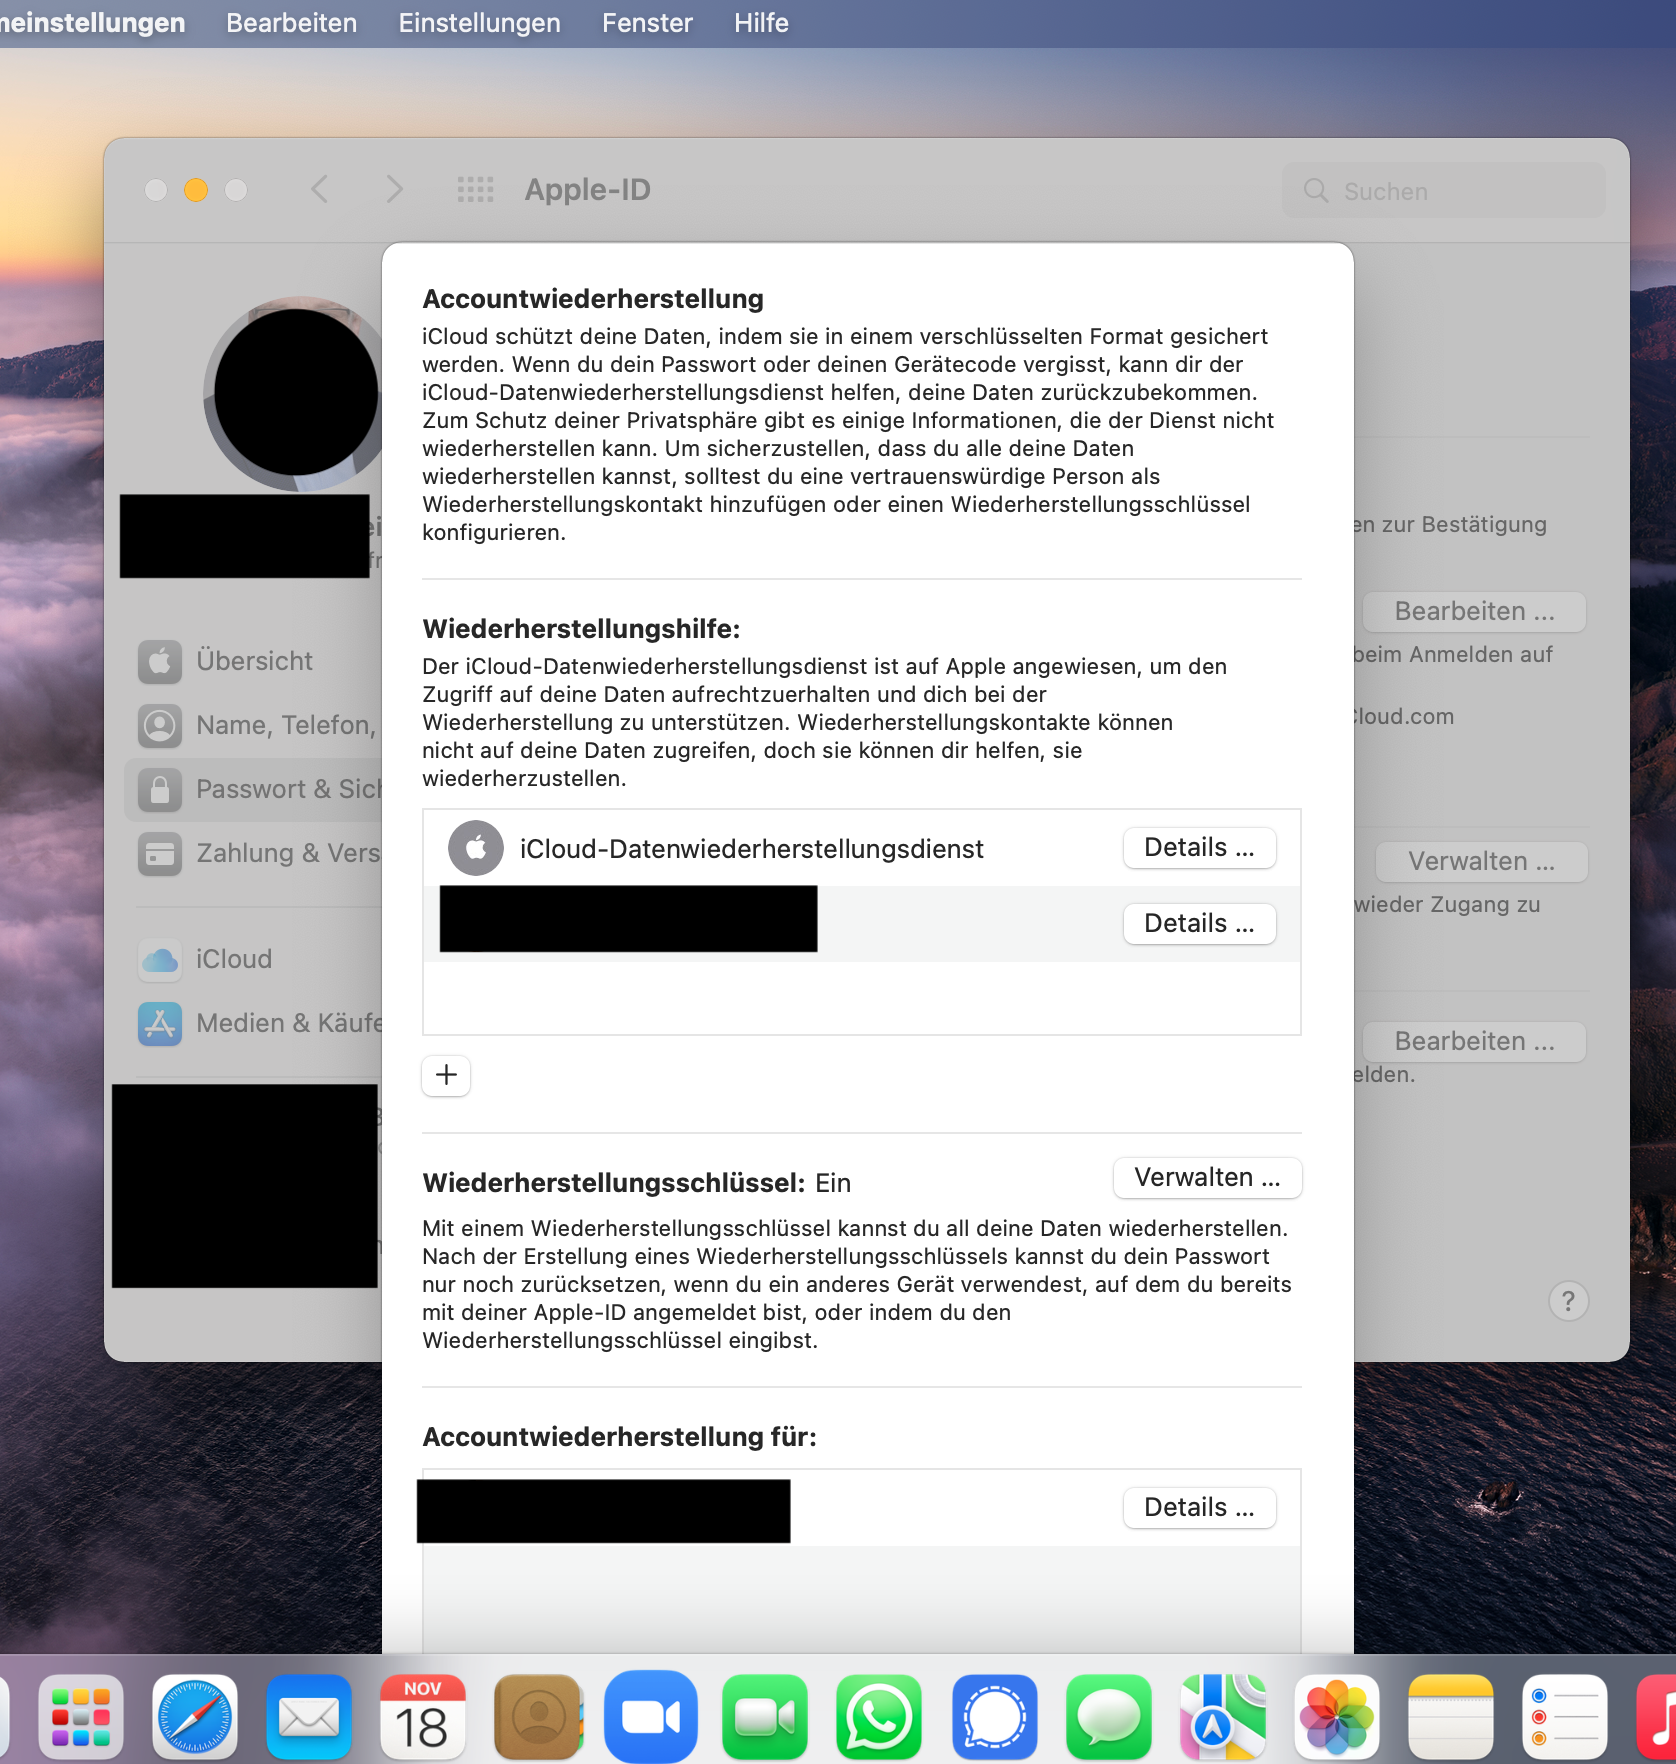The height and width of the screenshot is (1764, 1676).
Task: Open Notes from the Dock
Action: click(x=1451, y=1717)
